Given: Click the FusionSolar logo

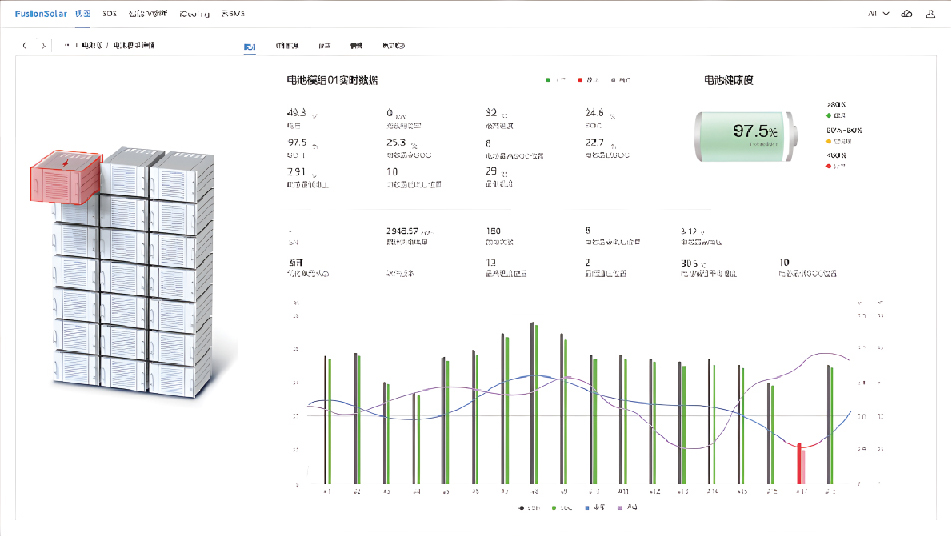Looking at the screenshot, I should click(x=37, y=14).
